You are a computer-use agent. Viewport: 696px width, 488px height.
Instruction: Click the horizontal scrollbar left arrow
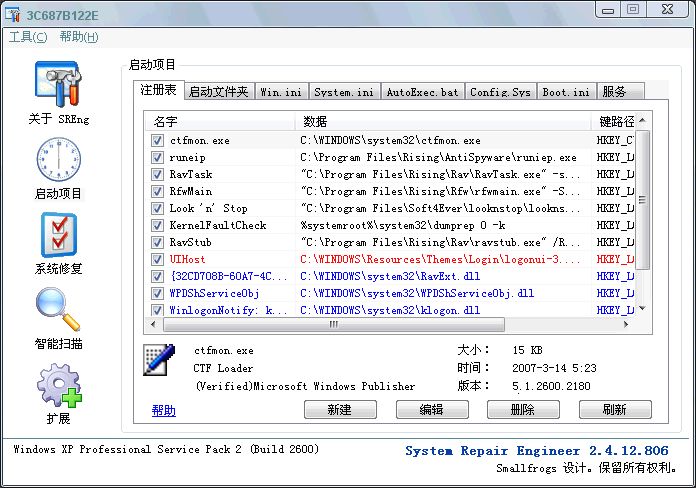(x=154, y=325)
